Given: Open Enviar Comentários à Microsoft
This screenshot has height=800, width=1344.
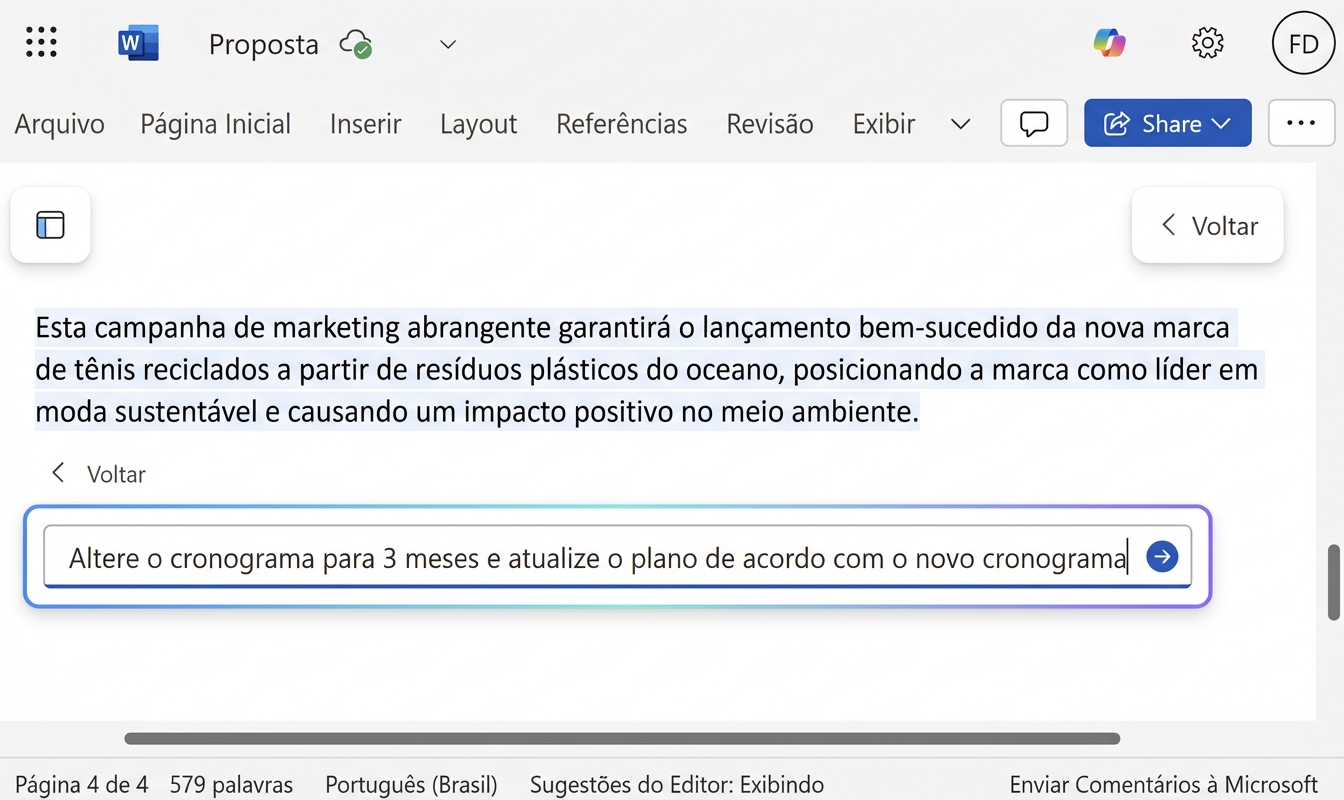Looking at the screenshot, I should (x=1163, y=784).
